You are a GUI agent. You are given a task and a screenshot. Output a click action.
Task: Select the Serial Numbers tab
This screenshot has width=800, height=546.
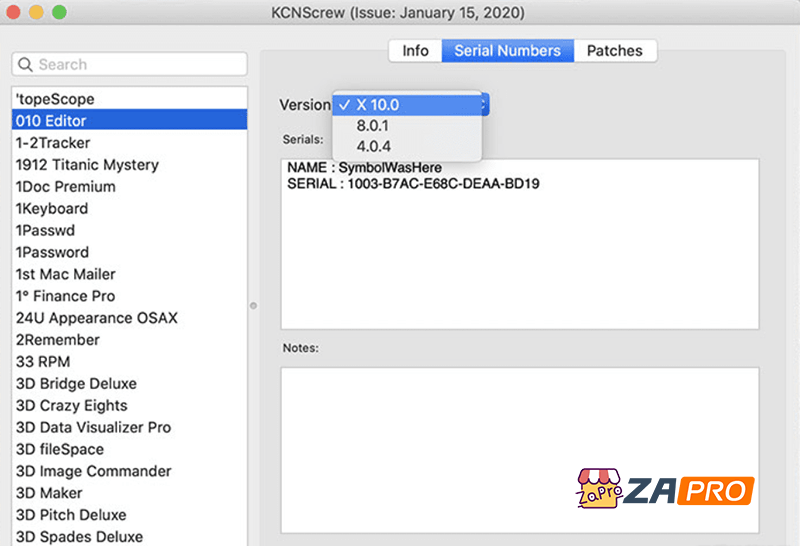tap(508, 50)
